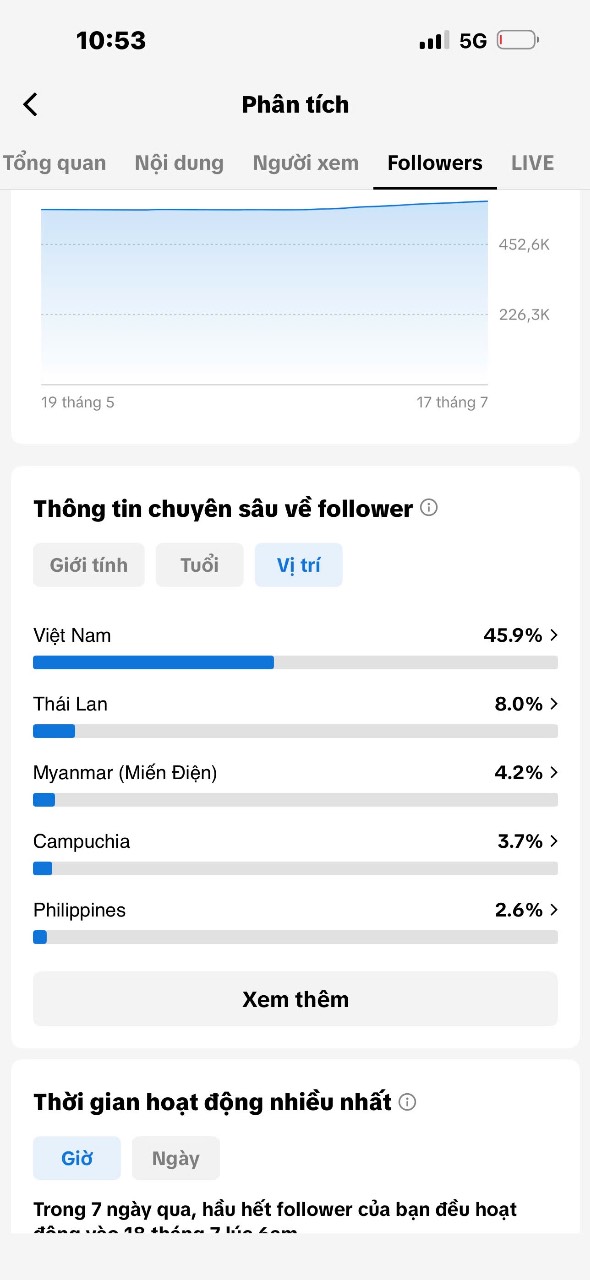Open the LIVE tab
Image resolution: width=590 pixels, height=1280 pixels.
[x=532, y=163]
